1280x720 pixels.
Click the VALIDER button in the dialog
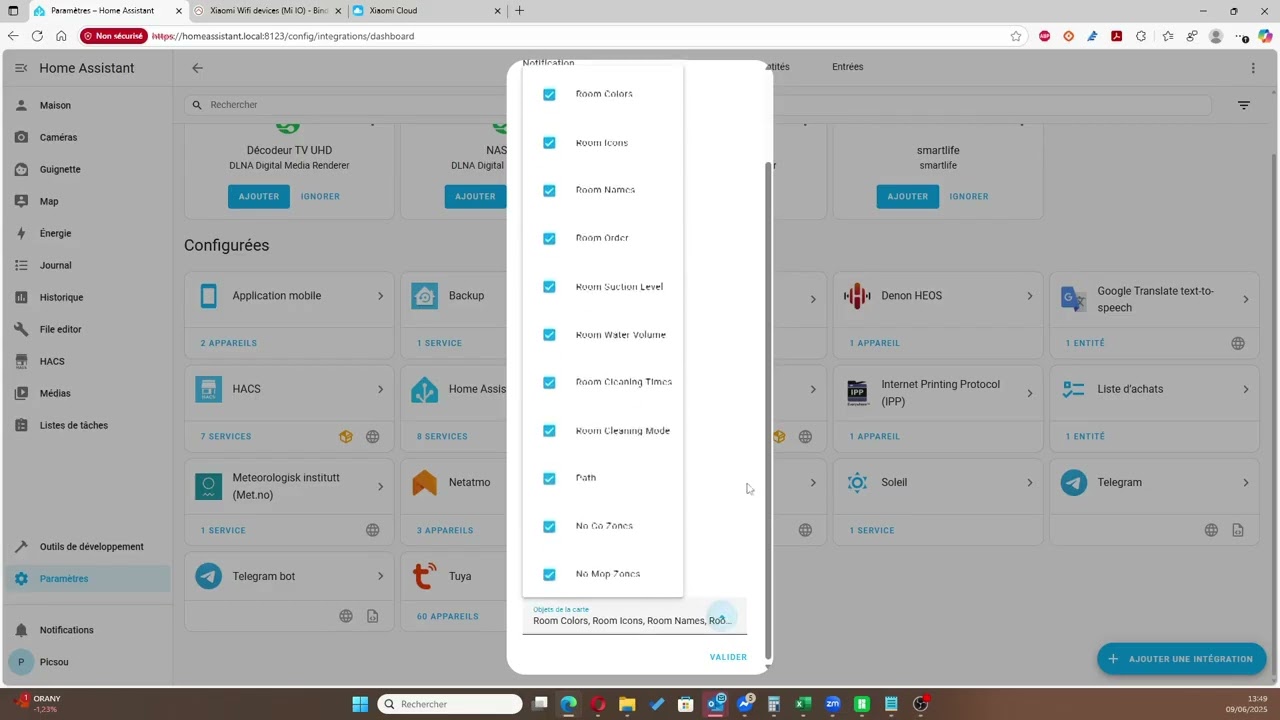(728, 657)
